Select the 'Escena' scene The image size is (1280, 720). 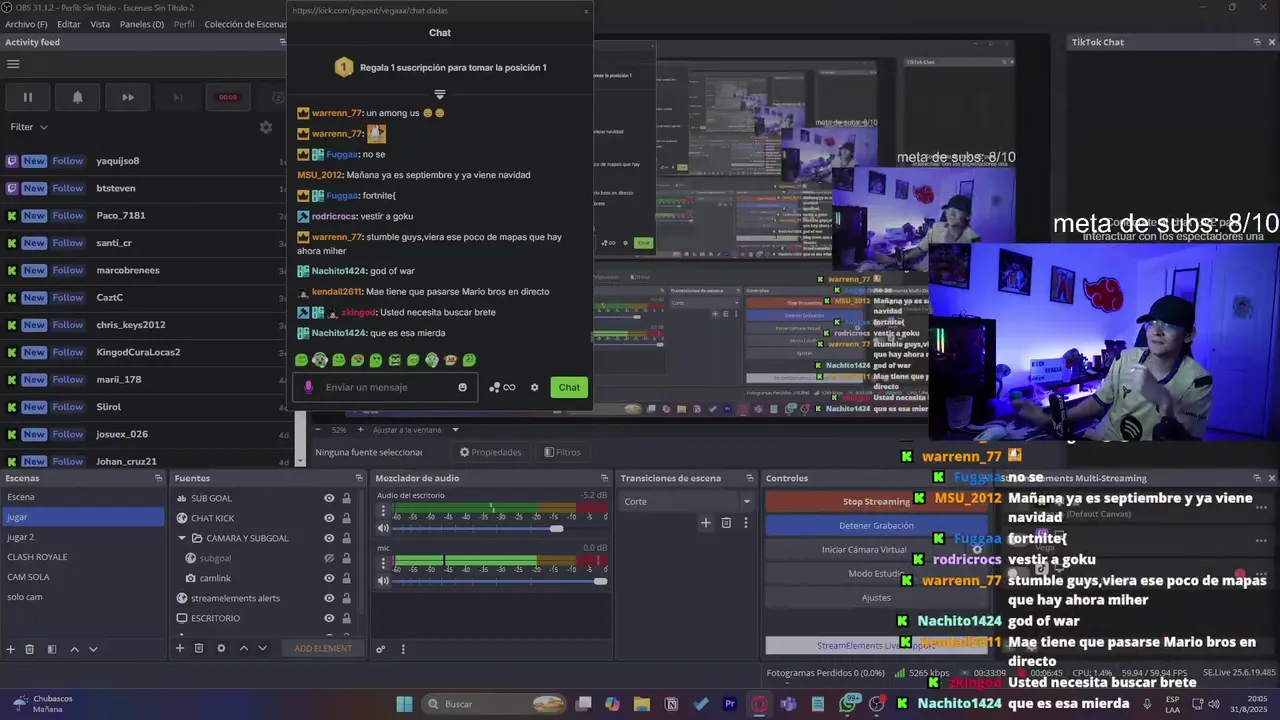[82, 497]
